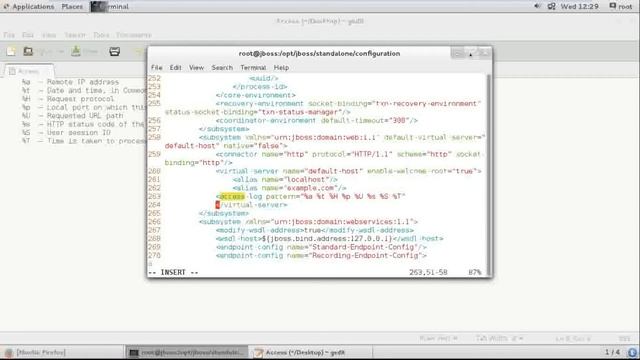The width and height of the screenshot is (640, 360).
Task: Click the Print icon in gedit toolbar
Action: tap(115, 51)
